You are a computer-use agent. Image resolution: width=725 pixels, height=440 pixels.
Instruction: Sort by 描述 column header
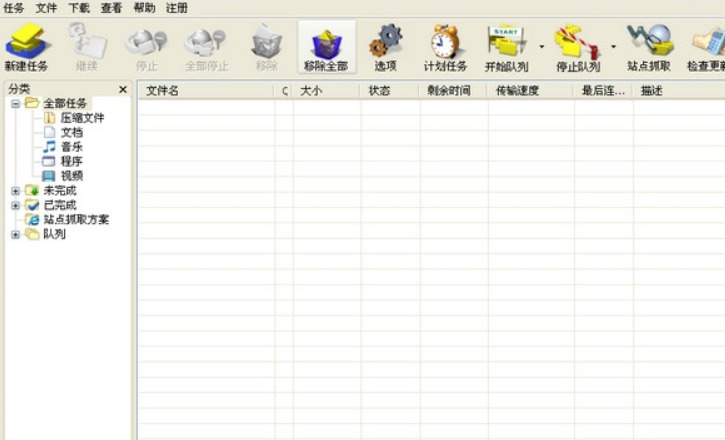(679, 91)
